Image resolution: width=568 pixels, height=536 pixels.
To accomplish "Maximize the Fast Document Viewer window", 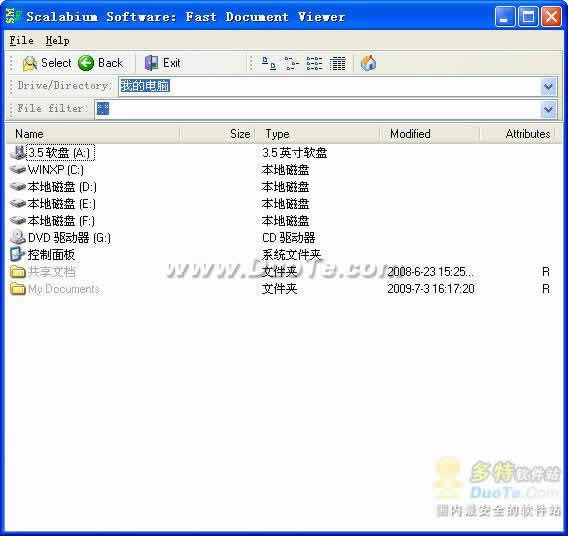I will pyautogui.click(x=528, y=17).
